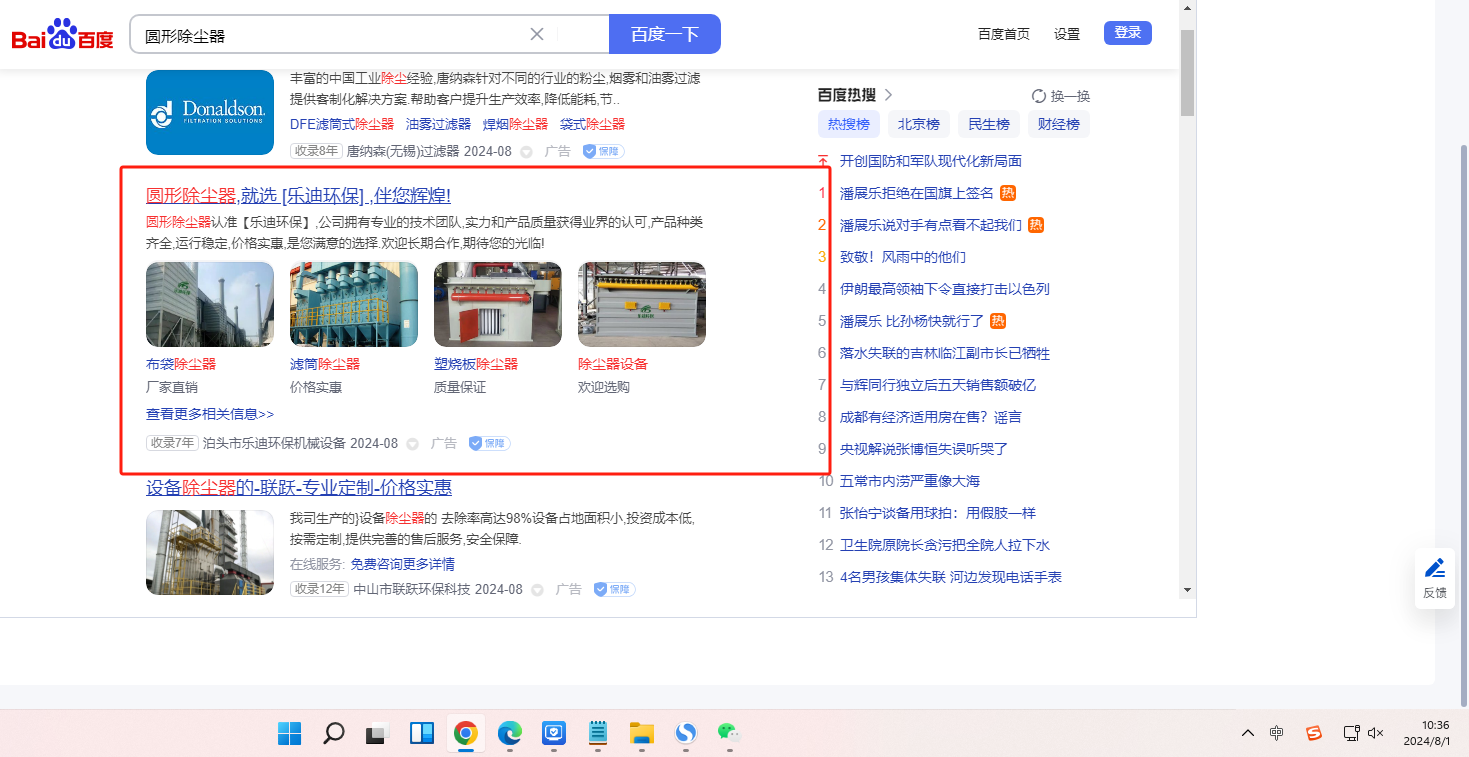Open the 反馈 feedback pencil icon
The image size is (1469, 757).
1435,568
